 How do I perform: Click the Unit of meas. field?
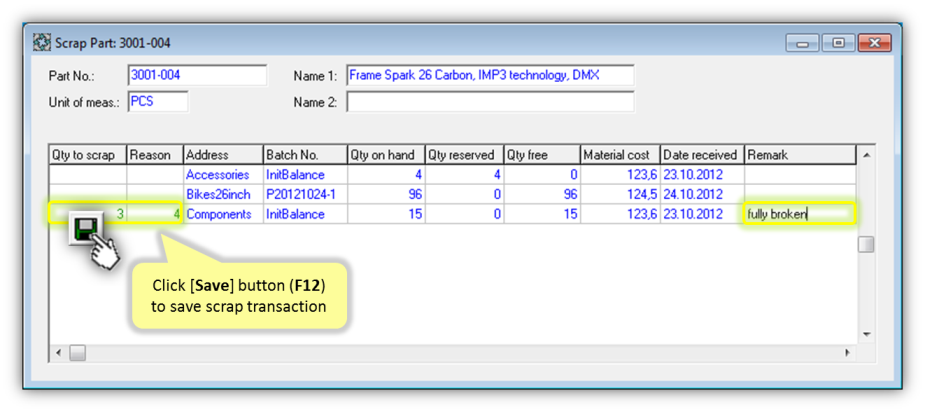coord(158,102)
